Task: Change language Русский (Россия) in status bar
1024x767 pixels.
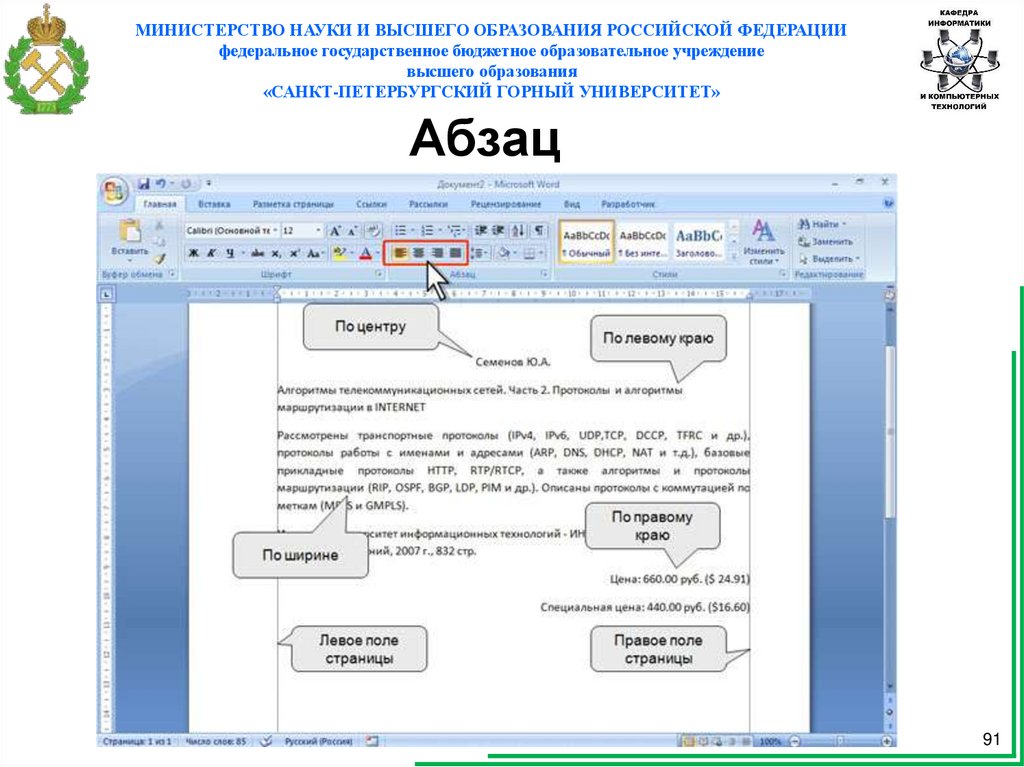Action: 318,742
